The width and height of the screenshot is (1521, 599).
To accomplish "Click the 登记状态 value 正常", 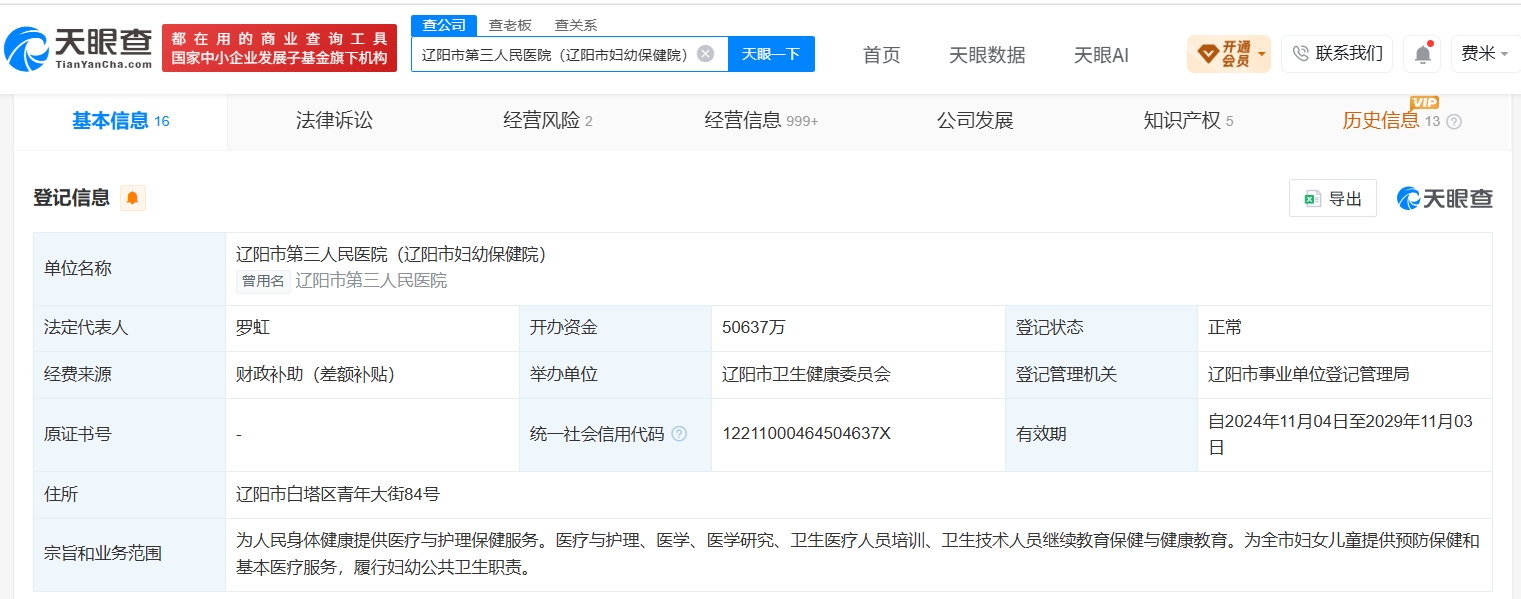I will click(x=1225, y=328).
